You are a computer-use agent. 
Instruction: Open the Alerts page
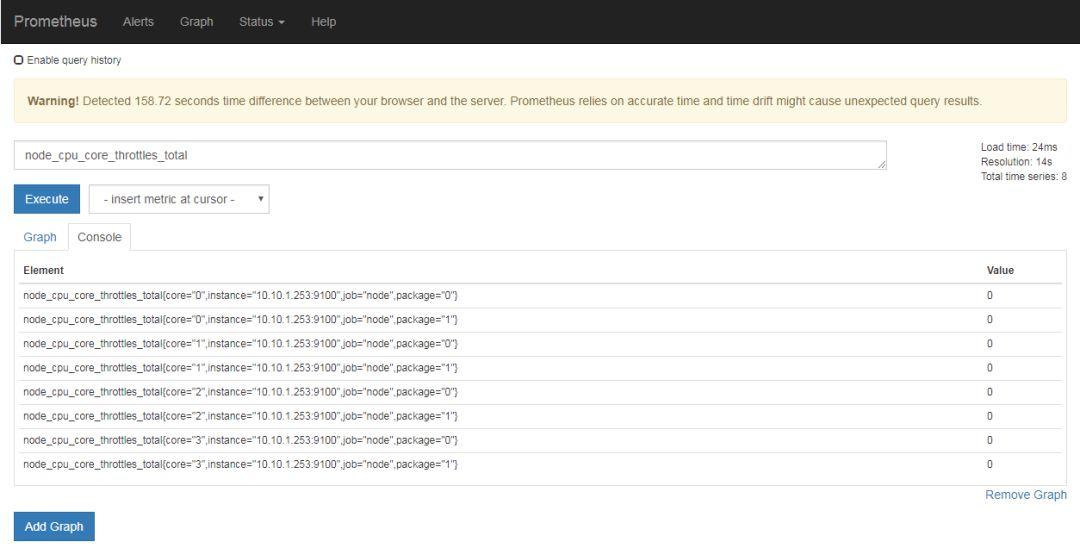(x=138, y=22)
